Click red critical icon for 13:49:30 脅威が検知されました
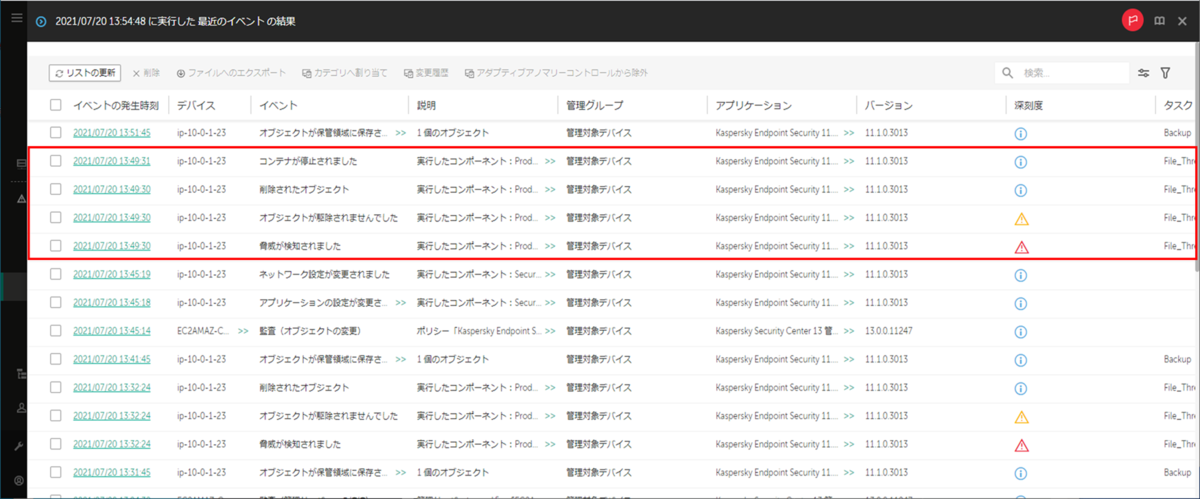This screenshot has width=1200, height=499. pyautogui.click(x=1021, y=246)
